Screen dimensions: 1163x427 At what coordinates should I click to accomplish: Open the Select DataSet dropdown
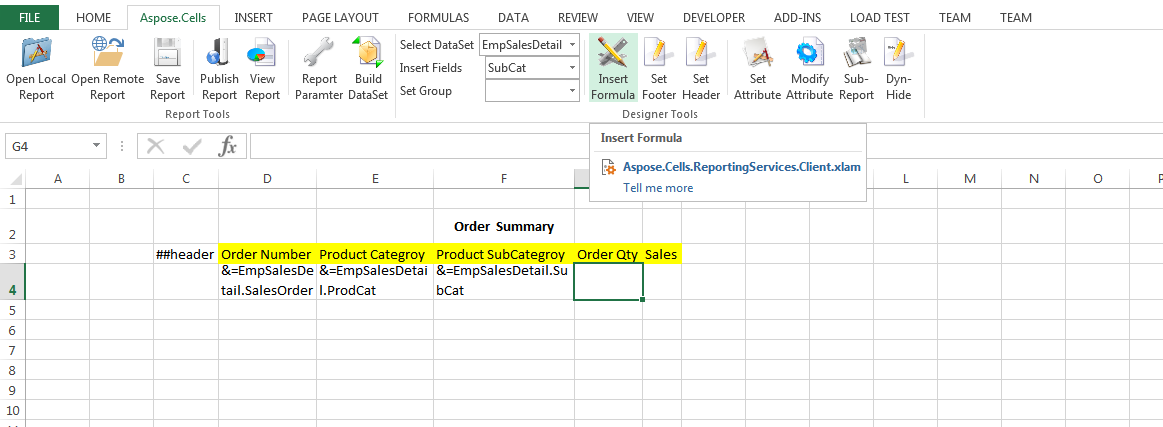[x=572, y=44]
